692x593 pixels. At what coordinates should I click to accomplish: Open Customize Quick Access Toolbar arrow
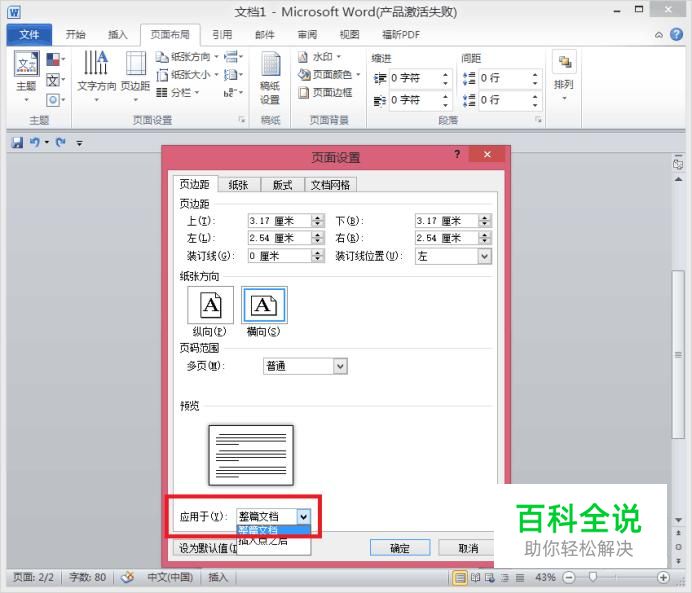[x=79, y=143]
